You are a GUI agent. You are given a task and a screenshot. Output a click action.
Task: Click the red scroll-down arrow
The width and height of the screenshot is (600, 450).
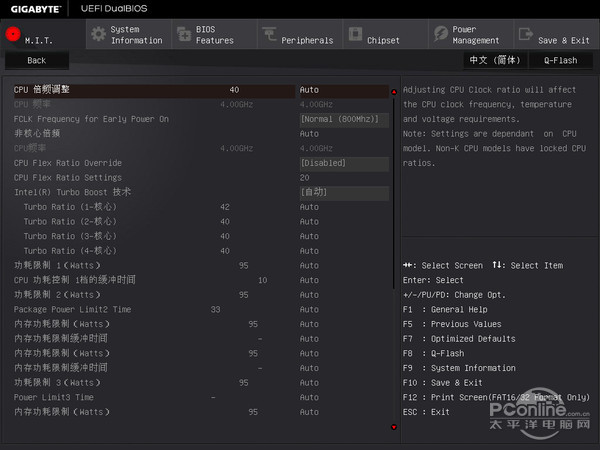(x=394, y=427)
